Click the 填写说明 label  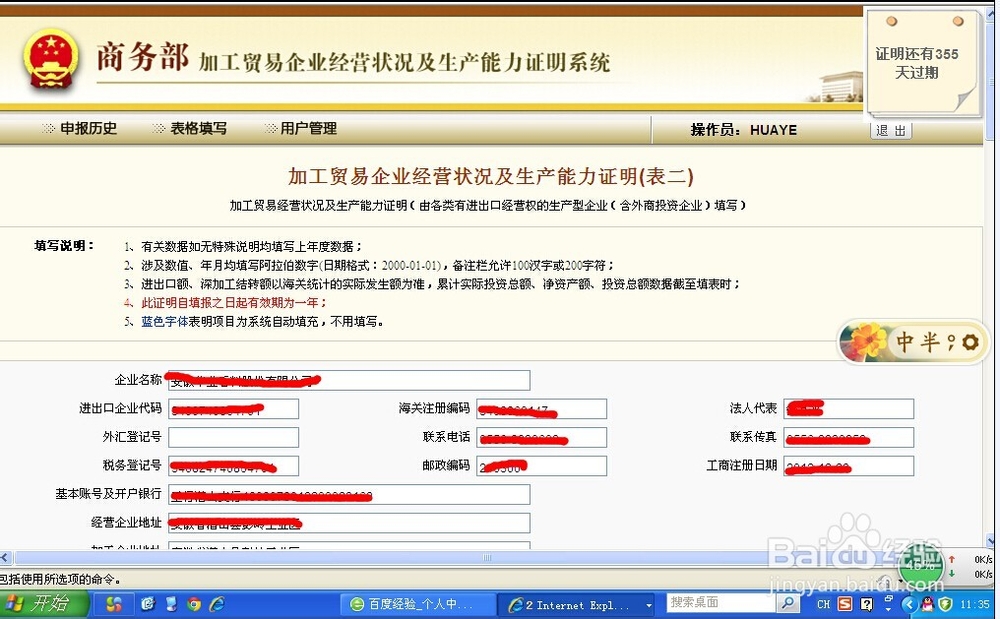click(64, 245)
